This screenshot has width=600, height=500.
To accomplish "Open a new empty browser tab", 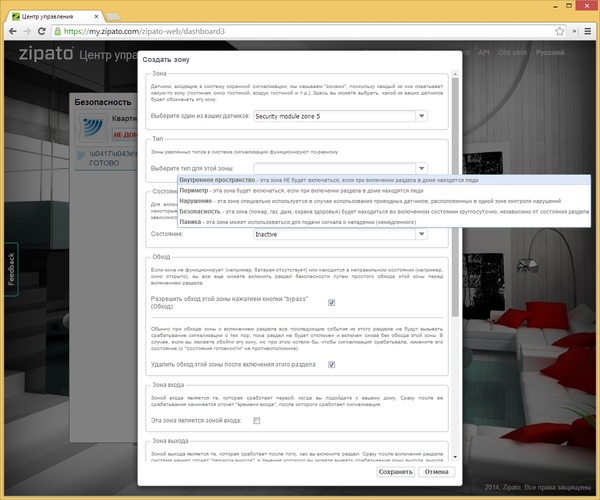I will click(112, 16).
